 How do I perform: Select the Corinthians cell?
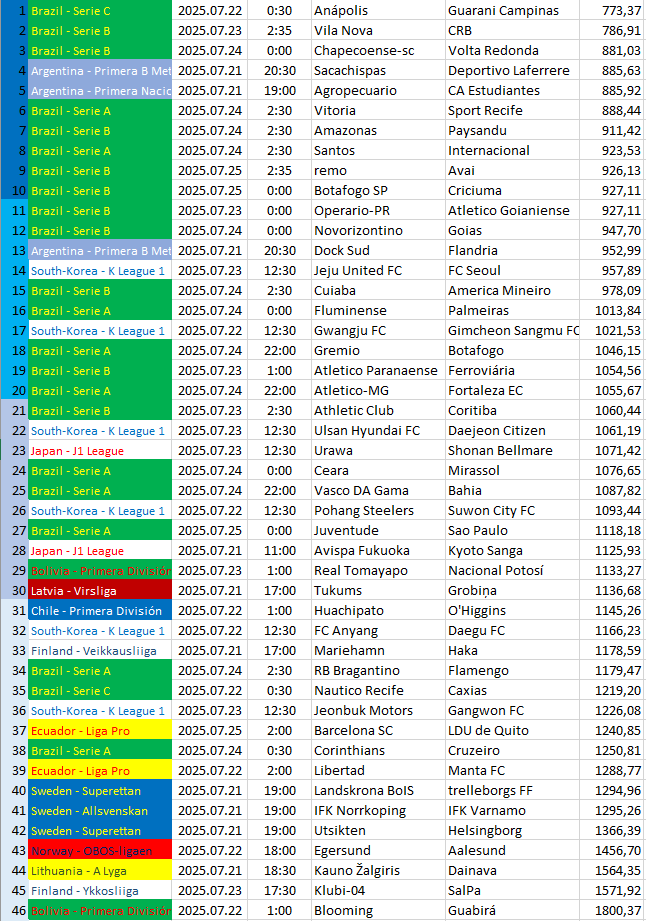378,750
